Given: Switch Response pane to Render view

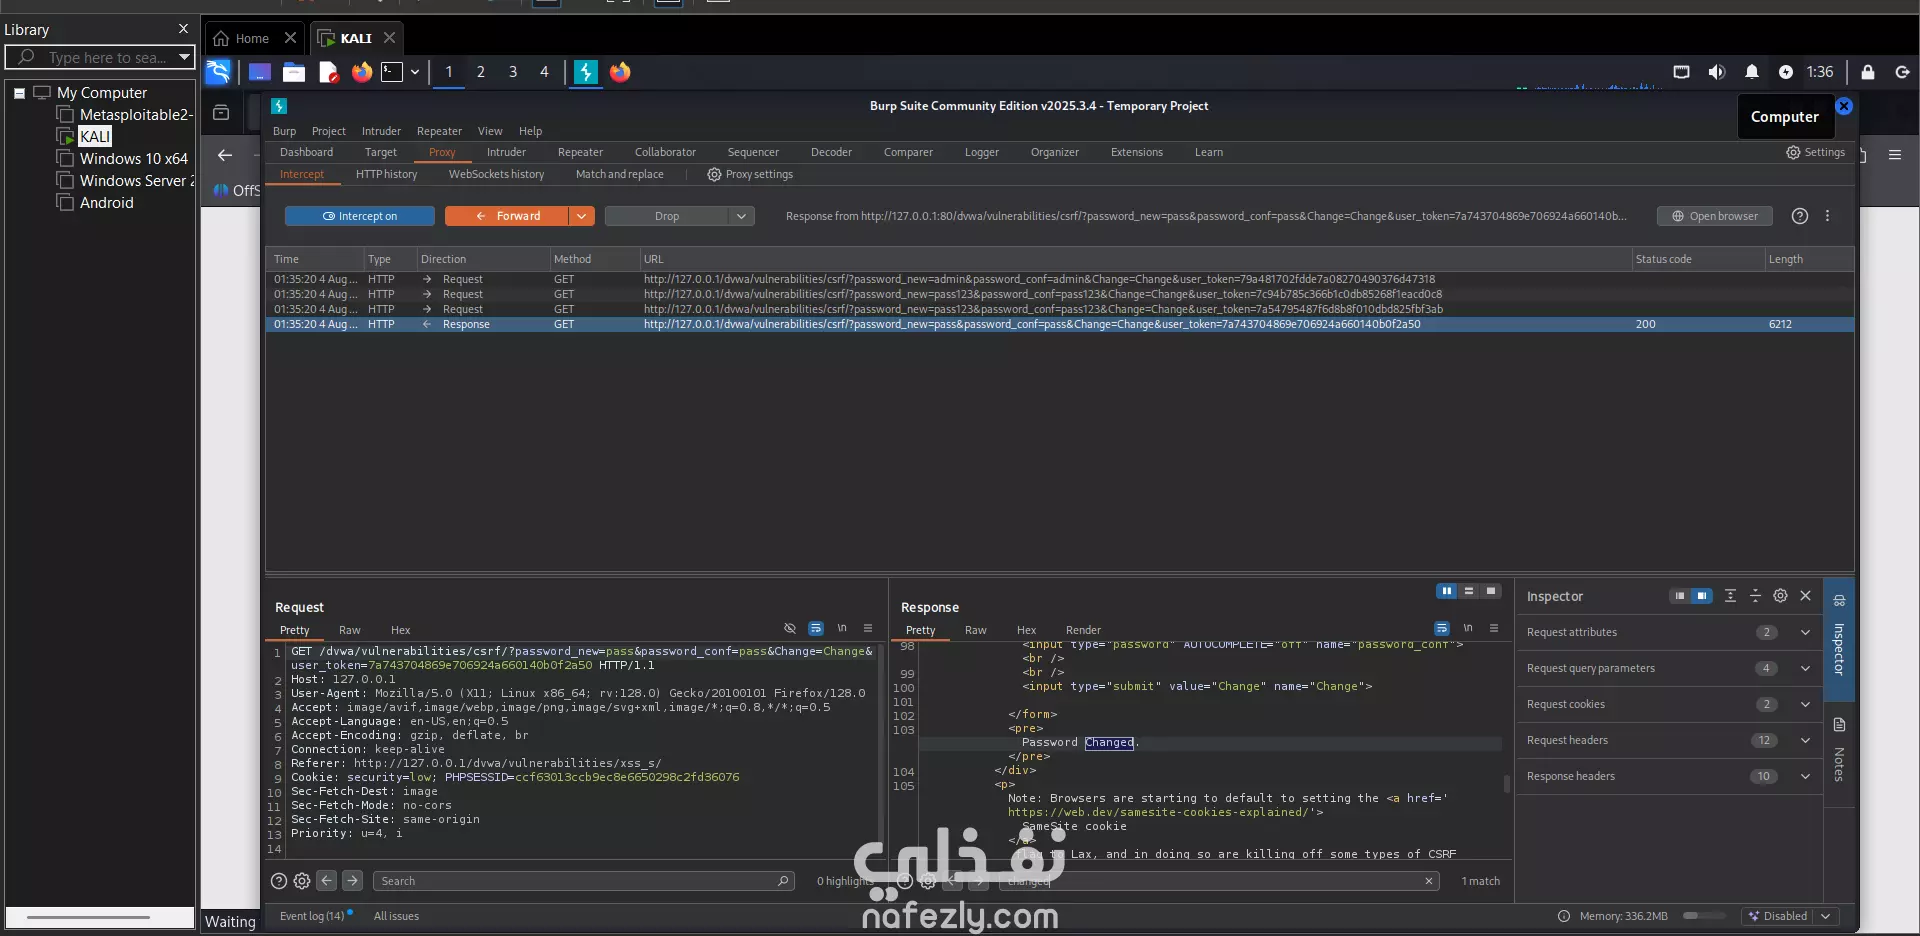Looking at the screenshot, I should click(x=1083, y=630).
